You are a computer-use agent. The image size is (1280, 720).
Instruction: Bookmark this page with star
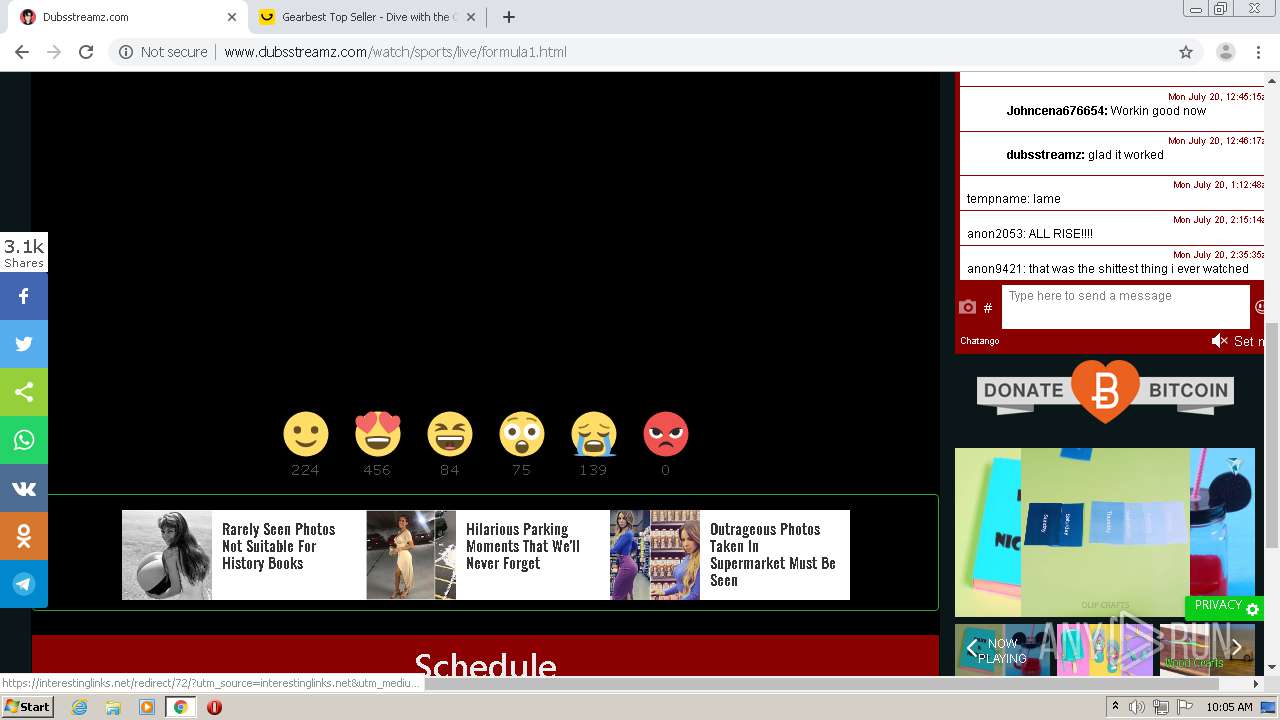1186,52
